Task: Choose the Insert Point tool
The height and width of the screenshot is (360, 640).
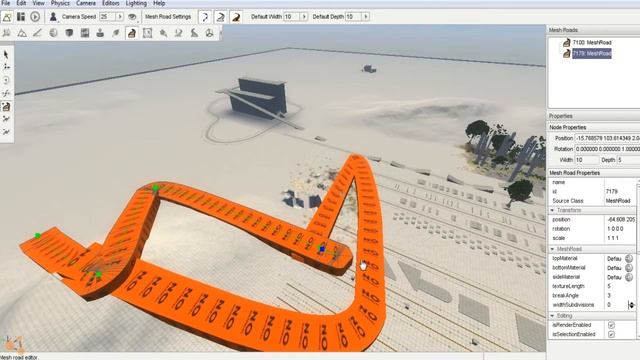Action: (6, 119)
